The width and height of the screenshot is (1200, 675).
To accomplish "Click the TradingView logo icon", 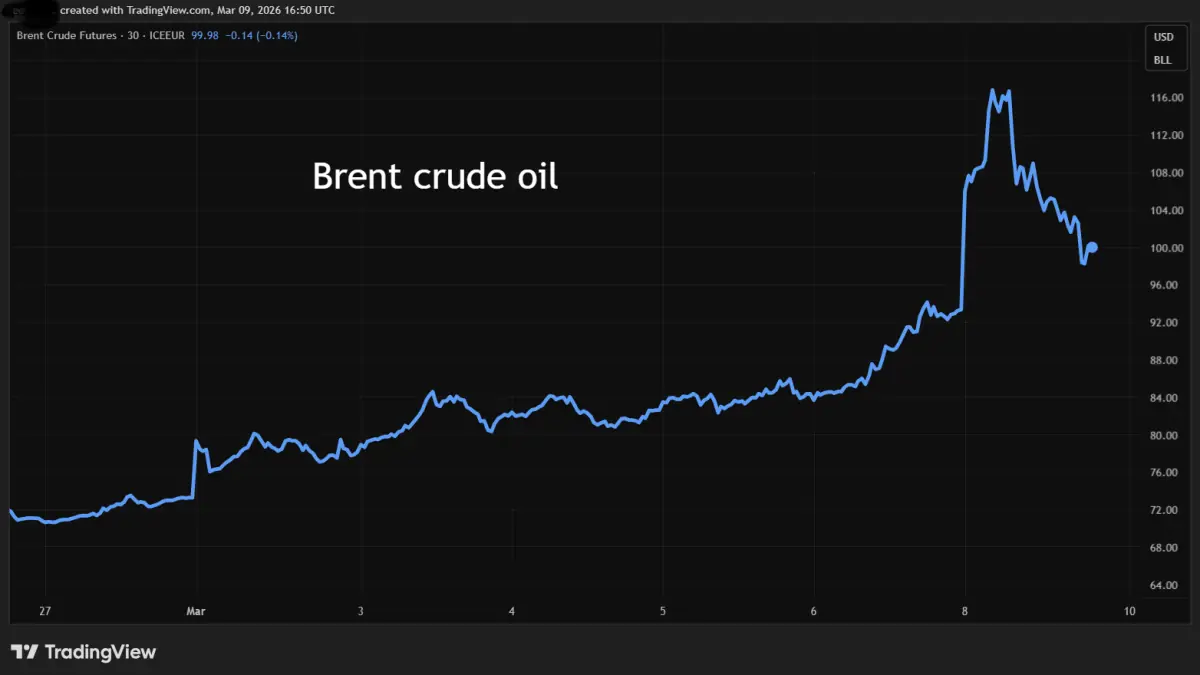I will pyautogui.click(x=25, y=652).
